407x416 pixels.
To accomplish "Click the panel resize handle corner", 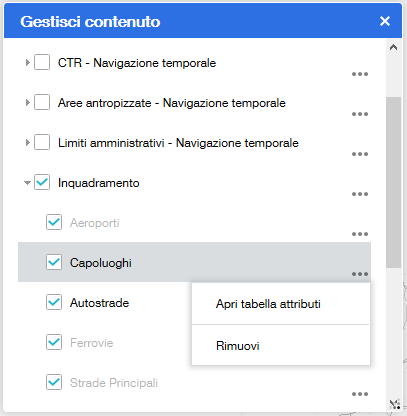I will click(395, 404).
